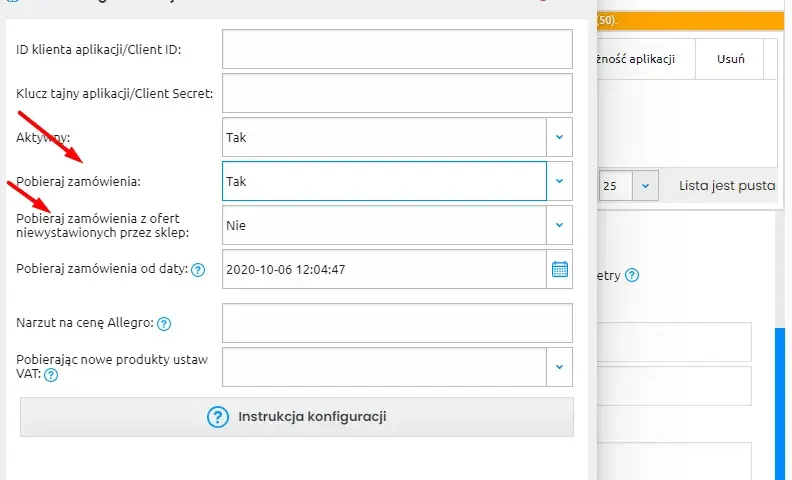Open the Aktywny dropdown arrow

(x=559, y=137)
